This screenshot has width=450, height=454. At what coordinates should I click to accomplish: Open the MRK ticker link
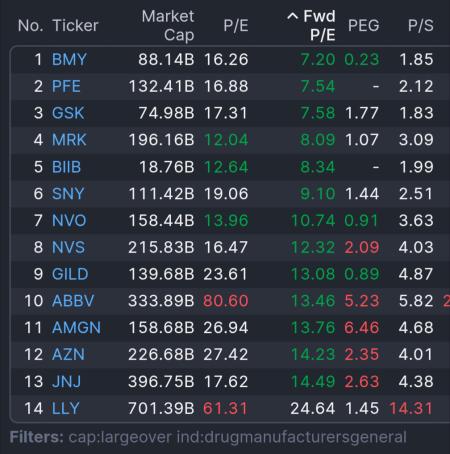point(69,140)
